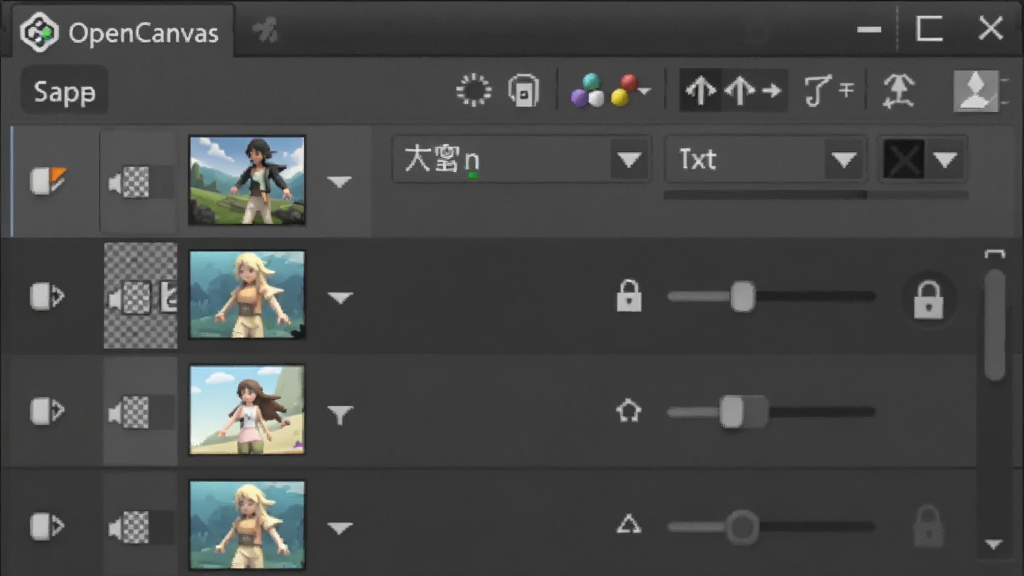The image size is (1024, 576).
Task: Click the checkered speaker icon in the brown-haired character row
Action: tap(129, 413)
